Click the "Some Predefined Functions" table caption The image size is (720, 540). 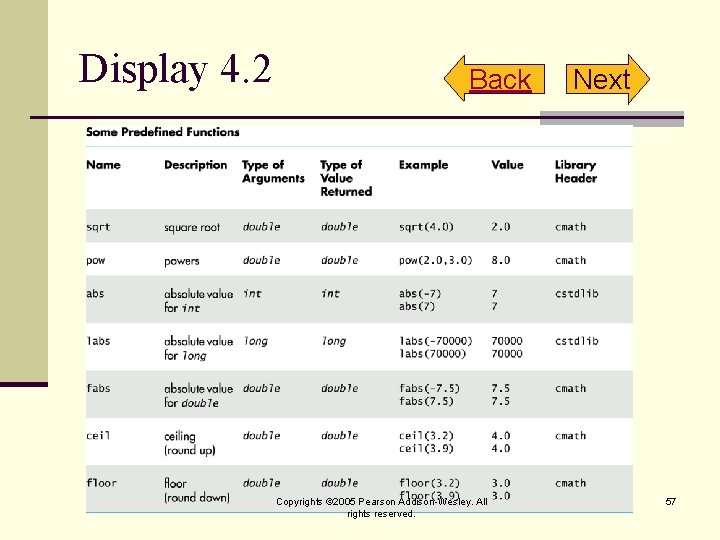[163, 132]
